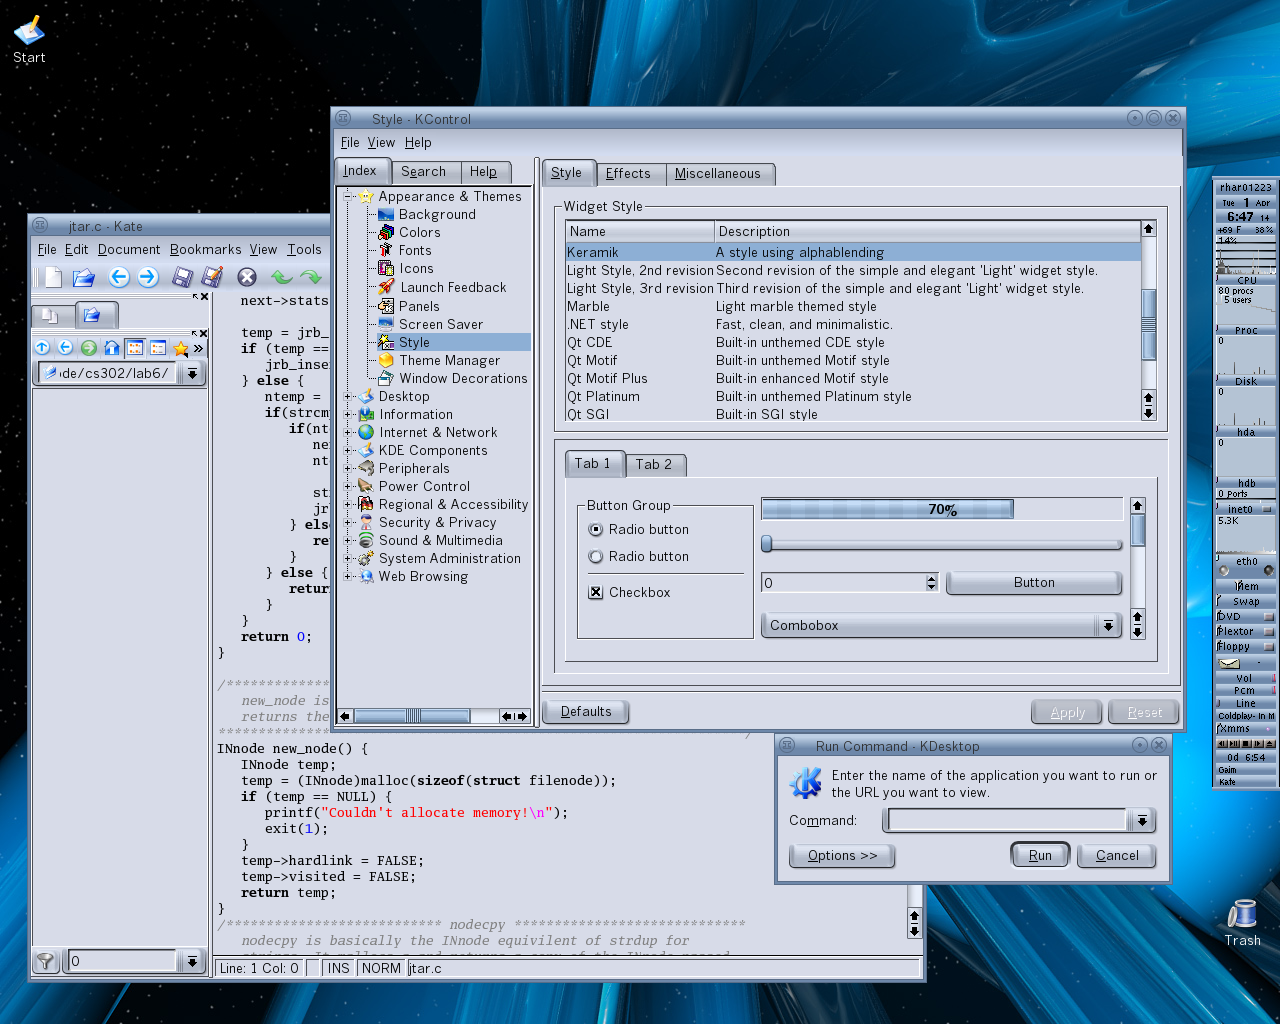Viewport: 1280px width, 1024px height.
Task: Expand the Peripherals tree node
Action: tap(348, 468)
